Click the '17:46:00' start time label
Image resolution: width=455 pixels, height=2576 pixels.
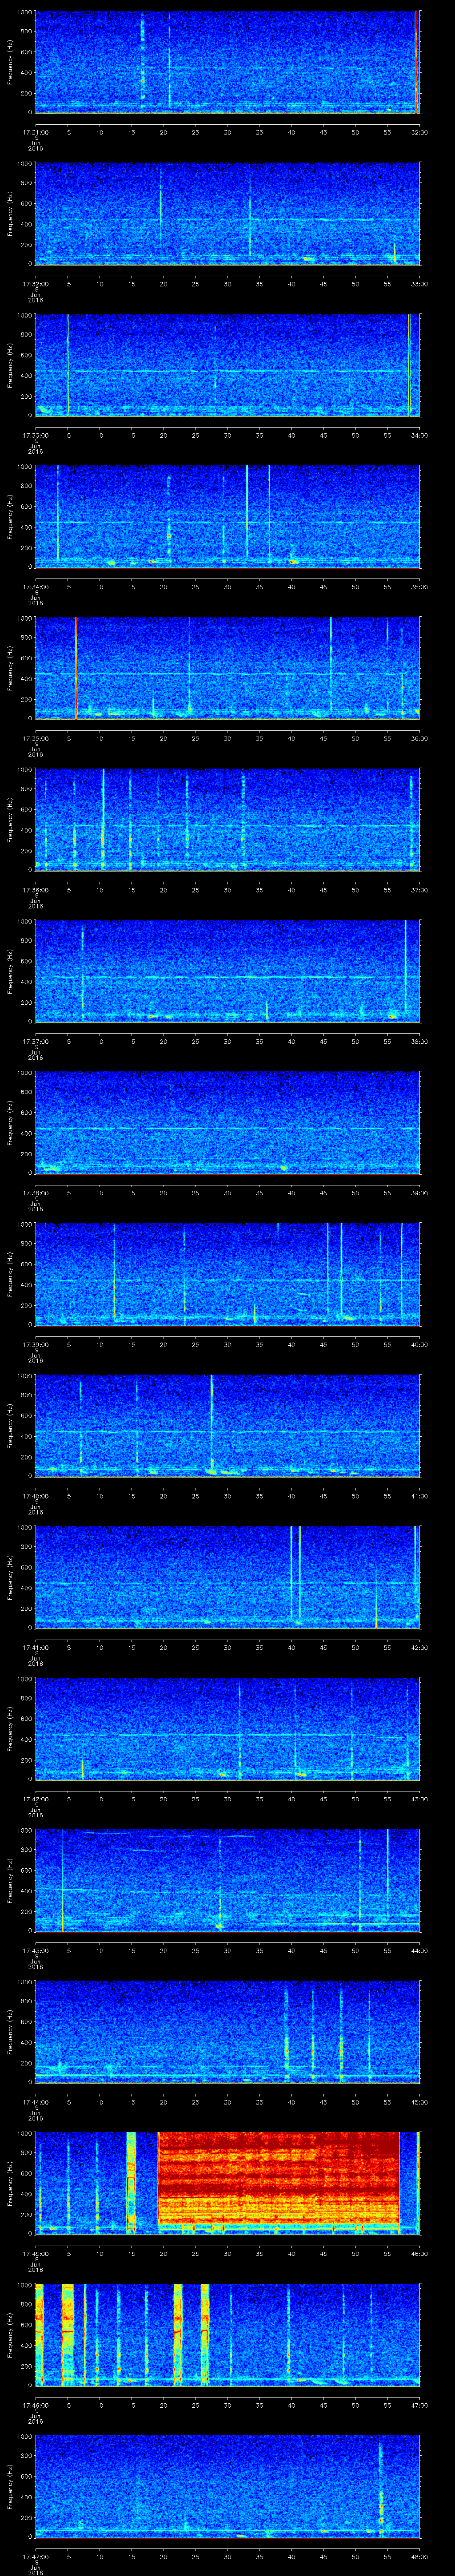pos(36,2405)
